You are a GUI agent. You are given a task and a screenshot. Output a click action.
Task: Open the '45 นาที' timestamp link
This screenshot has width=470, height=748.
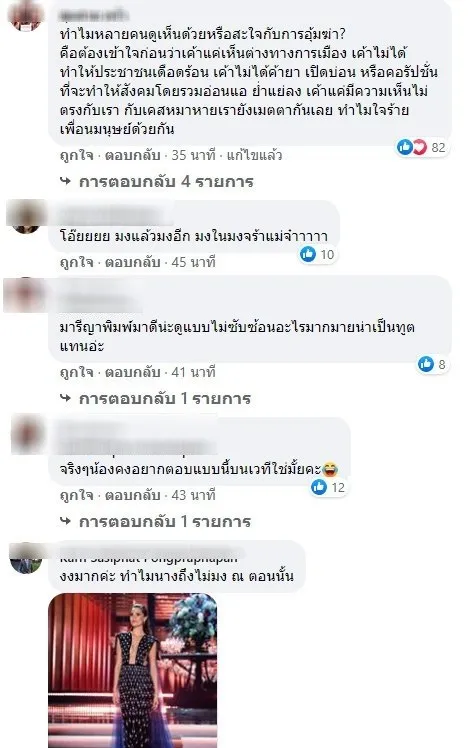coord(193,262)
